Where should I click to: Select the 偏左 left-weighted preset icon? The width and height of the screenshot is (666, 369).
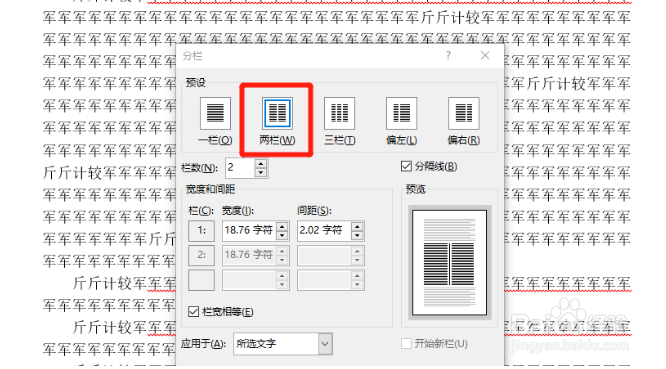point(401,113)
